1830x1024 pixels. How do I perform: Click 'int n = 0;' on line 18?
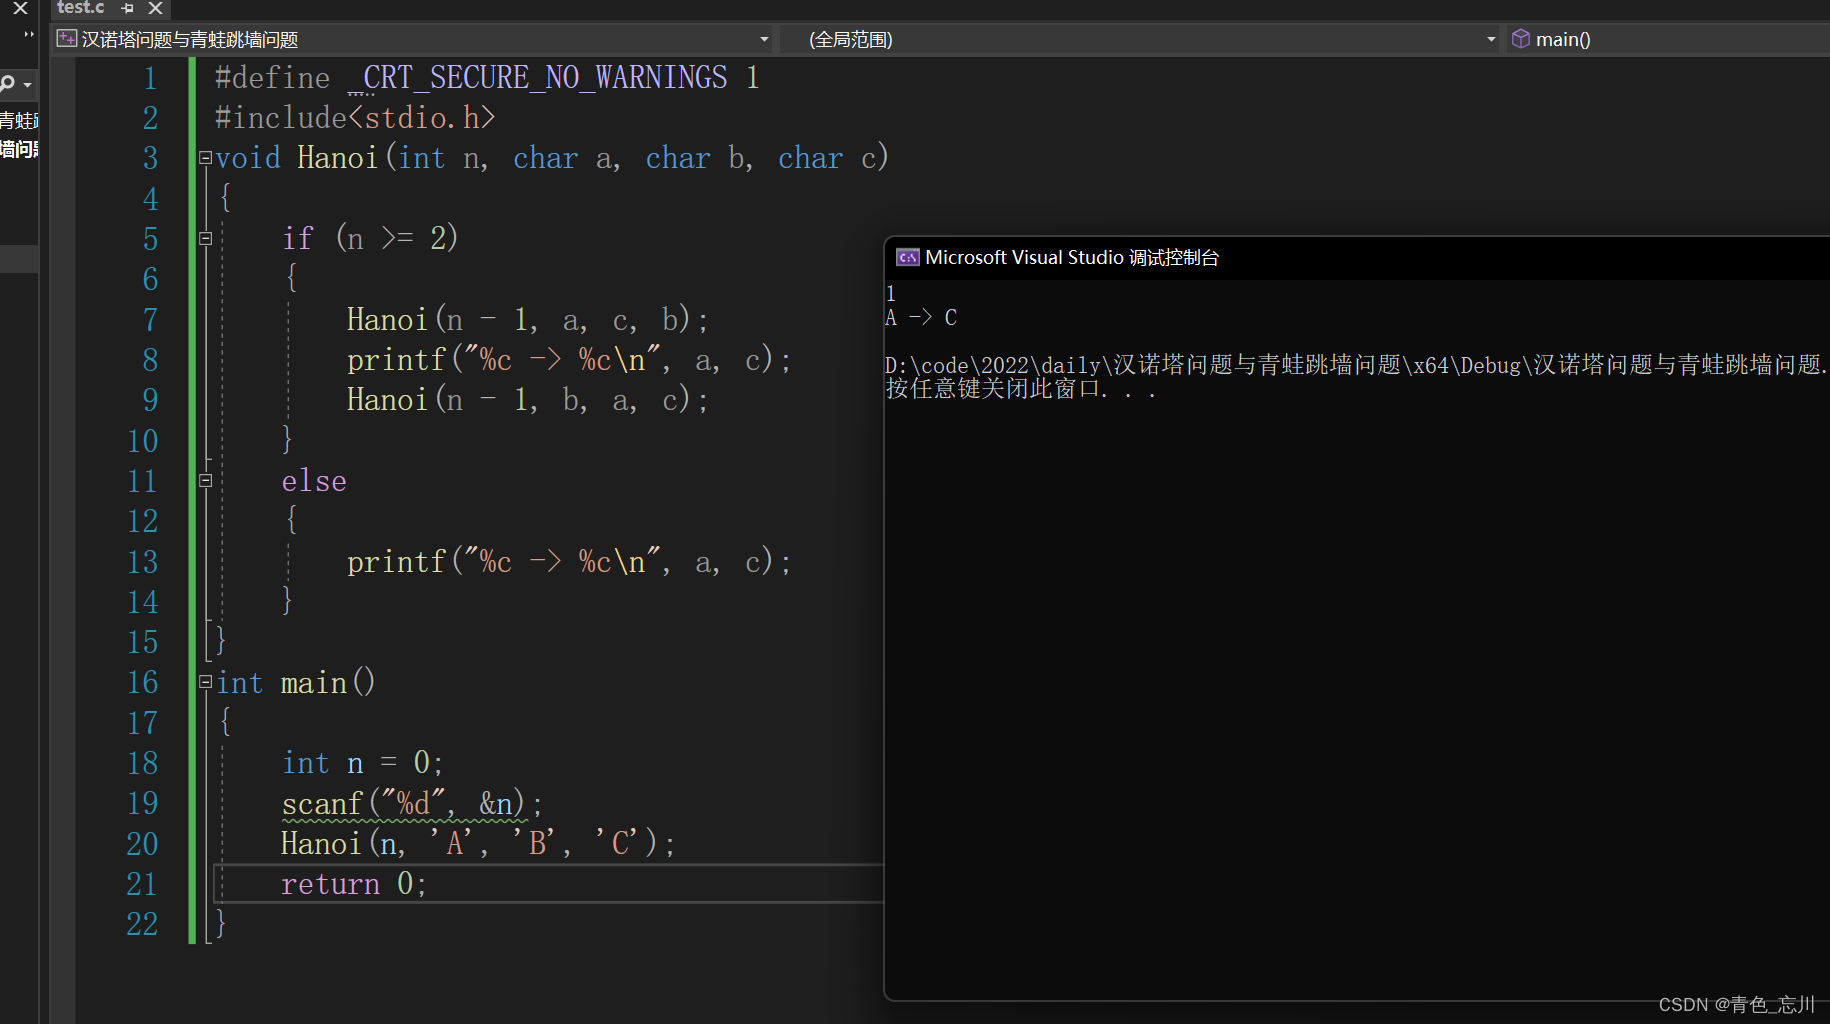tap(362, 763)
